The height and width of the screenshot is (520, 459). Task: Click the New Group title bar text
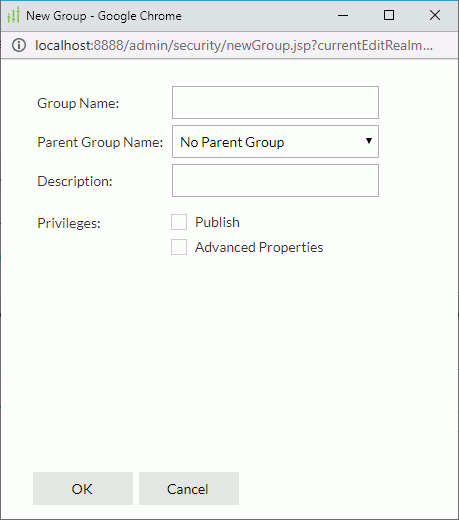(x=104, y=16)
